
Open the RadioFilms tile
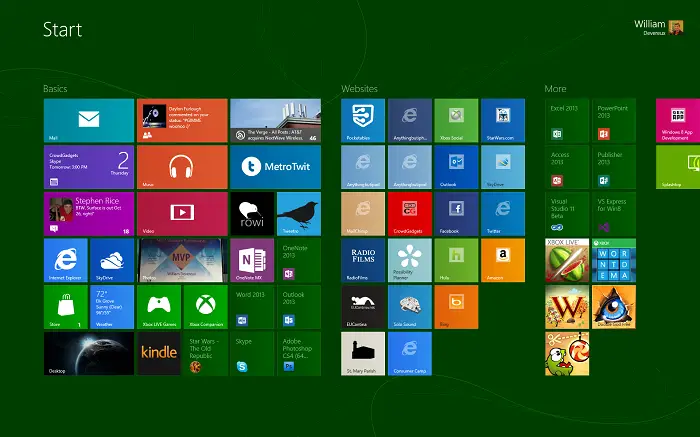(x=363, y=260)
